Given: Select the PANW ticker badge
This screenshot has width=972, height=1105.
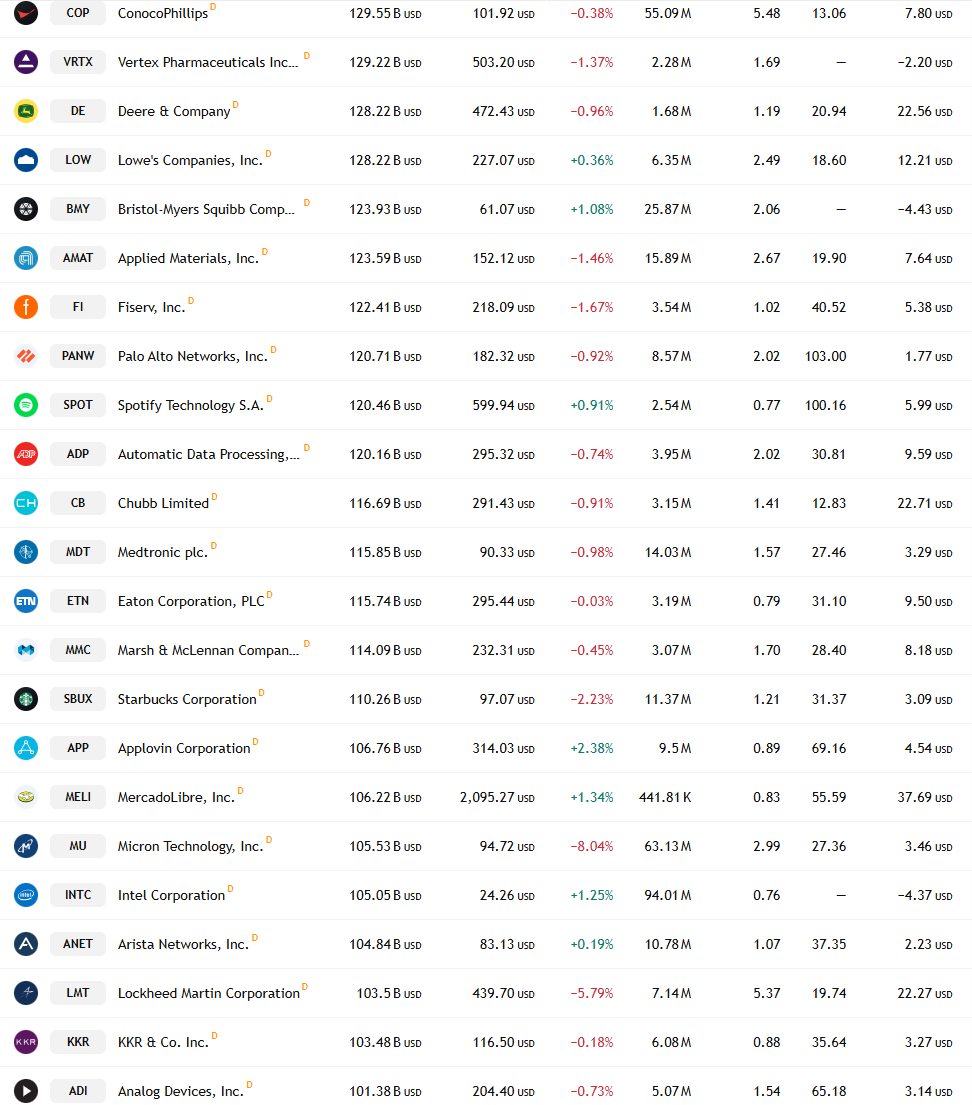Looking at the screenshot, I should (x=78, y=356).
